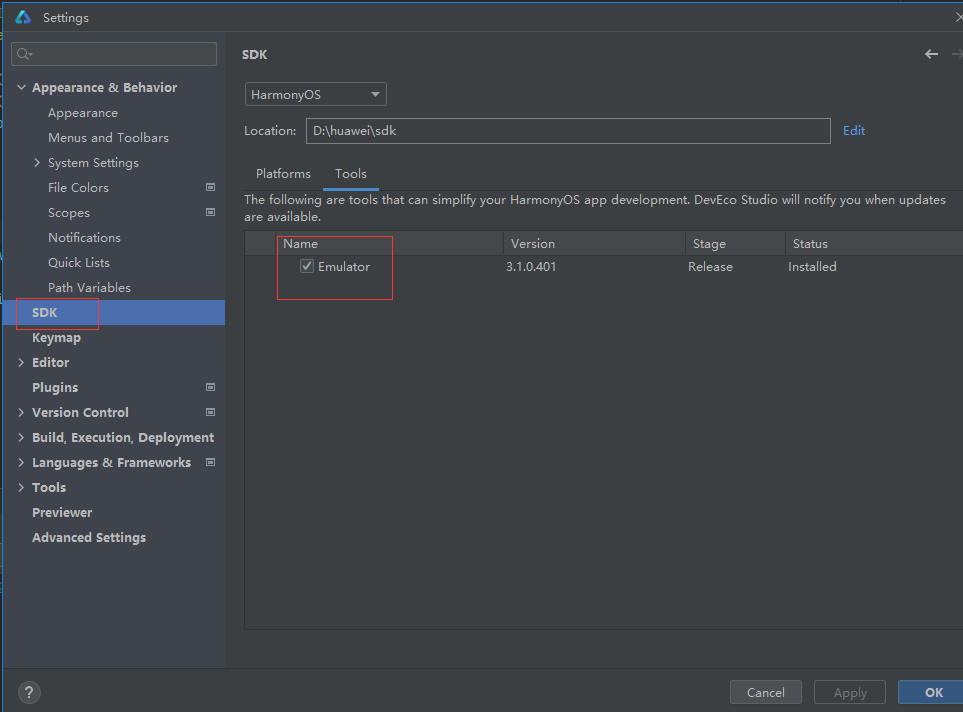Uncheck the Emulator checkbox
The image size is (963, 712).
pyautogui.click(x=307, y=267)
